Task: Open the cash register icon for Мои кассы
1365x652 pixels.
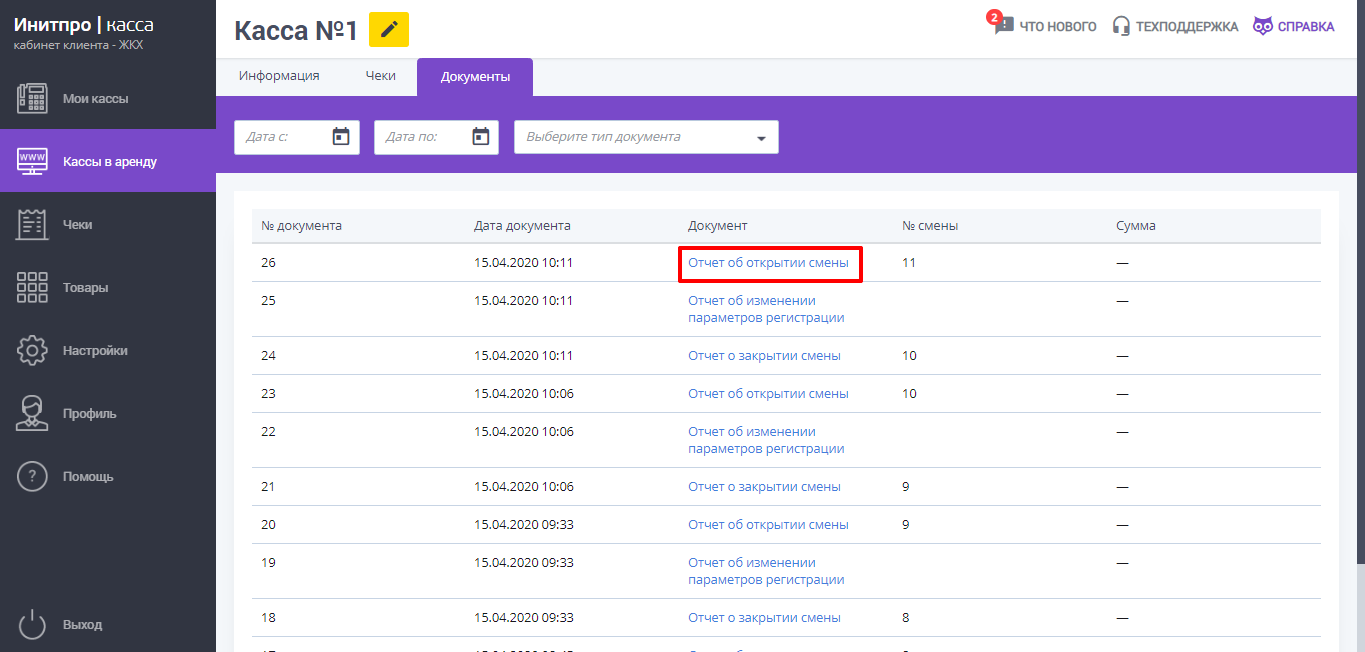Action: coord(33,99)
